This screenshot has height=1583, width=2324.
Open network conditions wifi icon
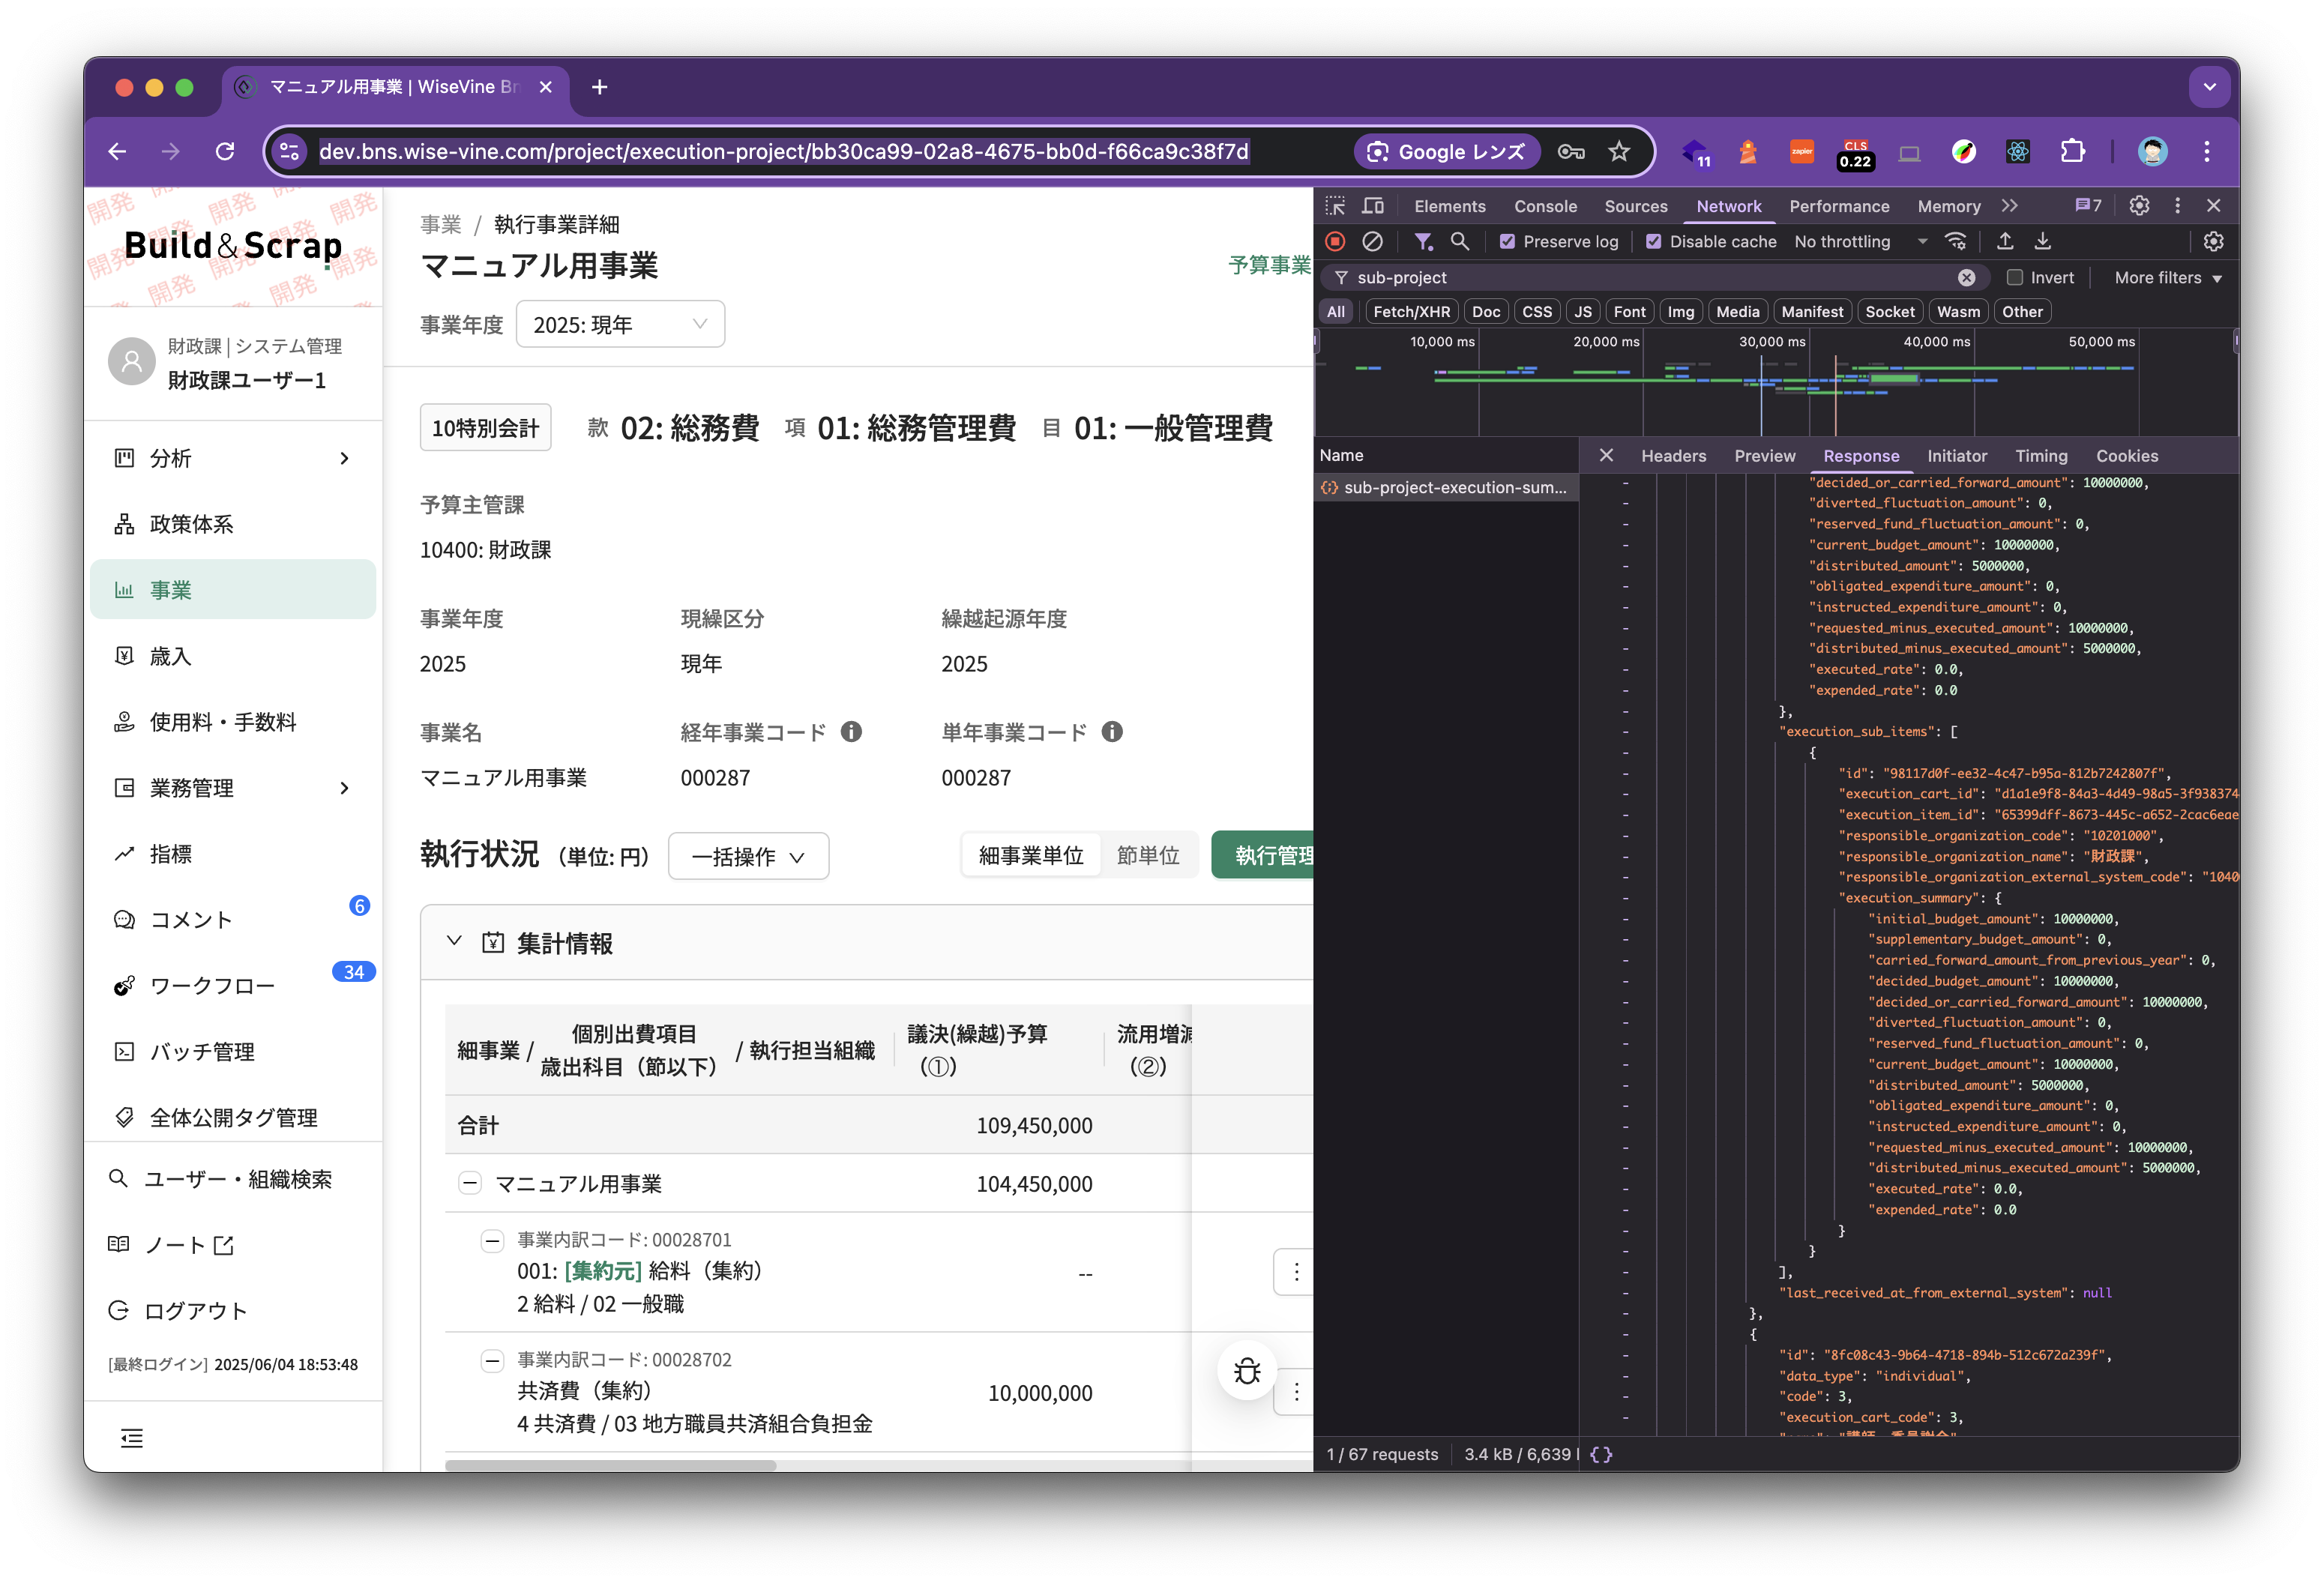[x=1955, y=241]
